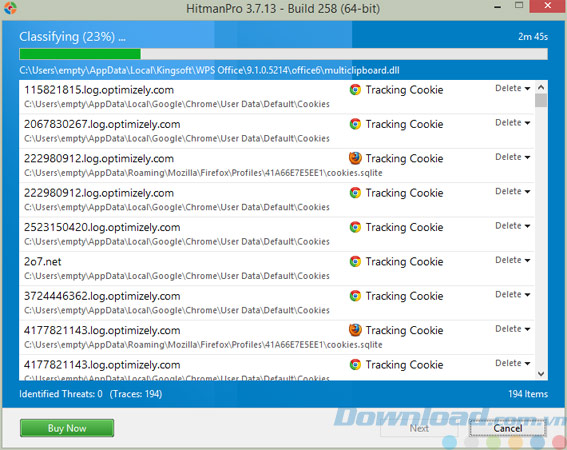This screenshot has height=450, width=567.
Task: Click the results list scrollbar thumb
Action: [541, 100]
